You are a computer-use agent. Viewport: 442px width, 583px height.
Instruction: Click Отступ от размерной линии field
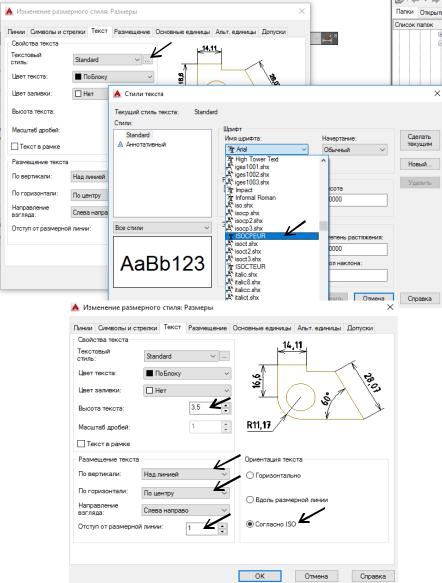(201, 528)
